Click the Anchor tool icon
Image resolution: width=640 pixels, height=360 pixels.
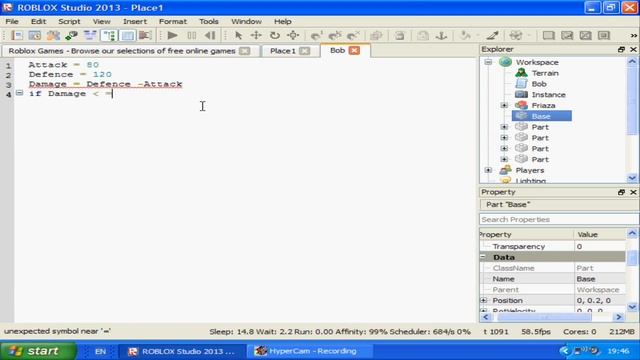(441, 36)
